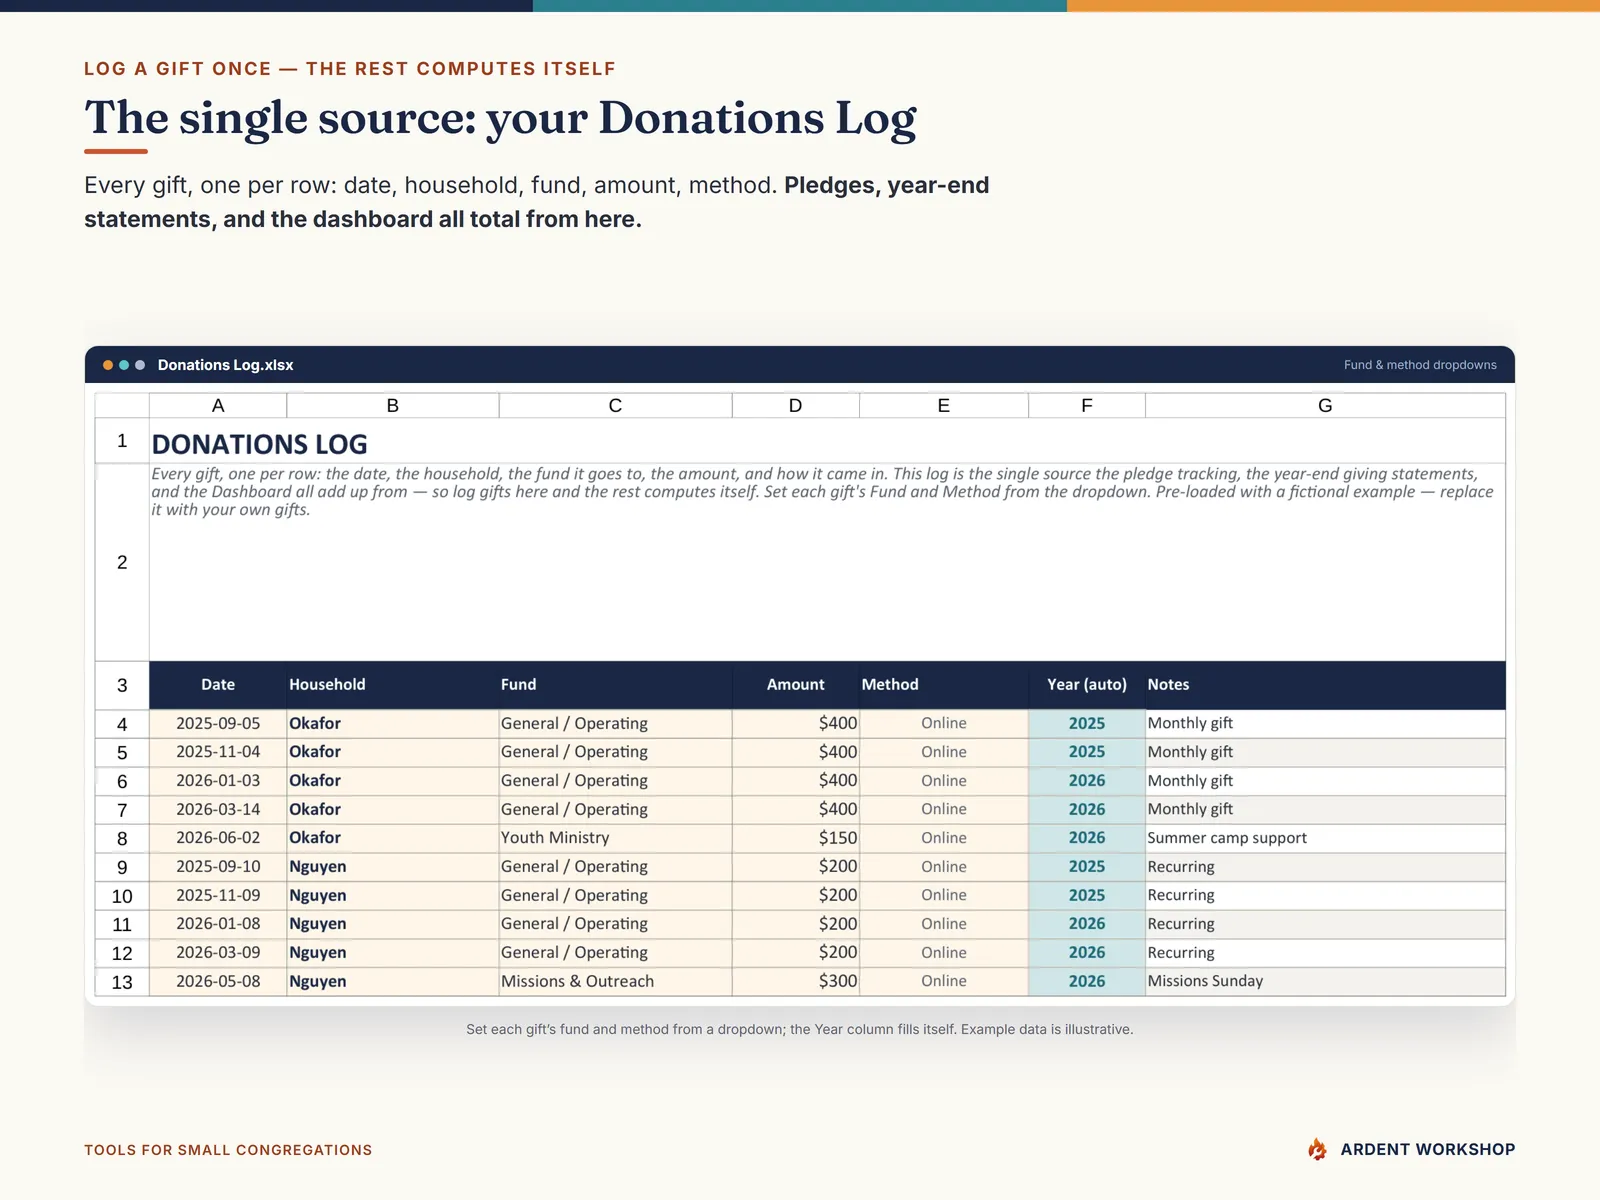Image resolution: width=1600 pixels, height=1200 pixels.
Task: Click the Ardent Workshop brand name
Action: click(x=1428, y=1150)
